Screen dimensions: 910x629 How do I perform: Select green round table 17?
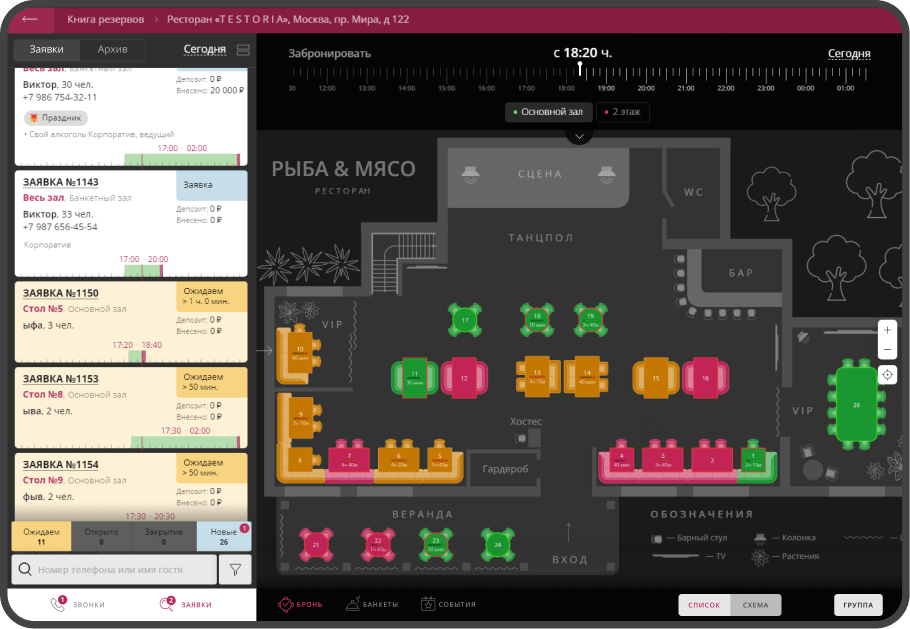465,320
